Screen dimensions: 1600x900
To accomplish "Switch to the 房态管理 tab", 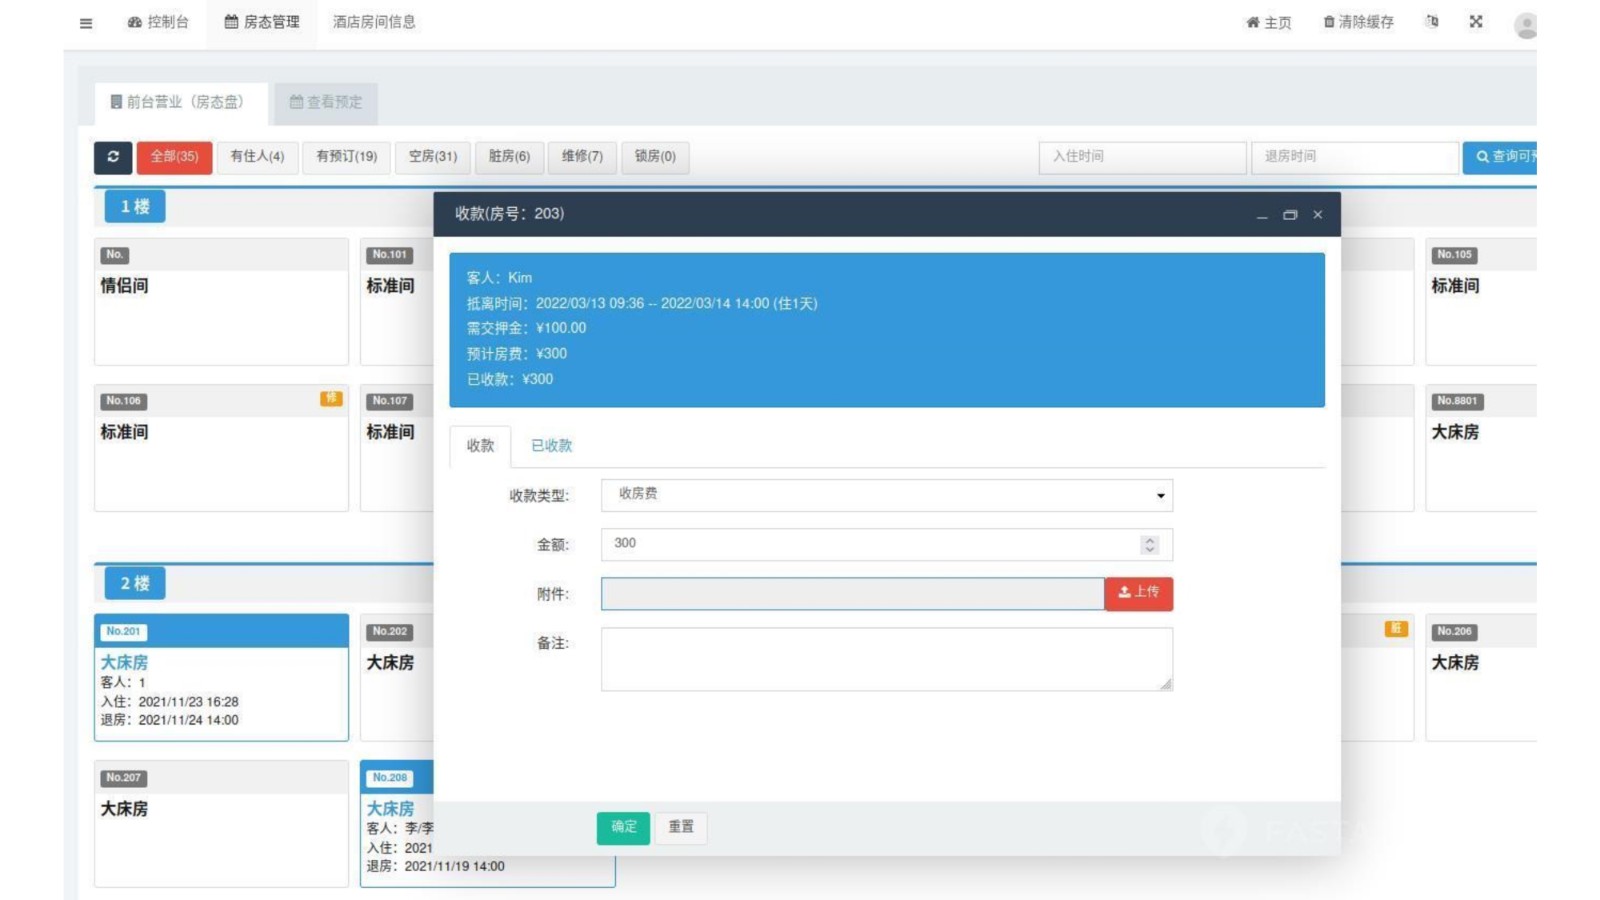I will tap(262, 22).
